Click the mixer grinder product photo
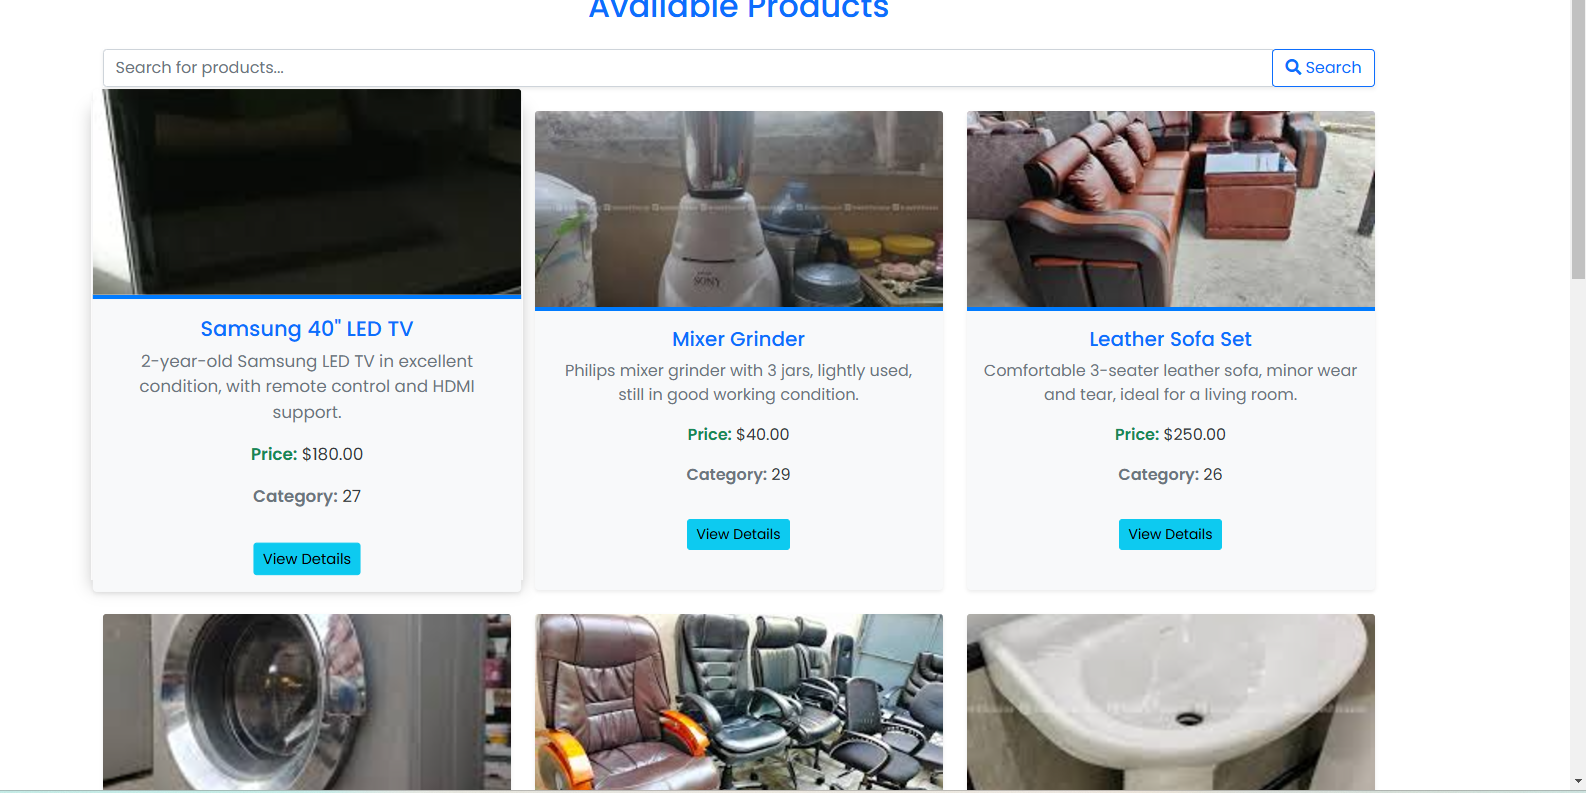The height and width of the screenshot is (793, 1586). tap(738, 209)
